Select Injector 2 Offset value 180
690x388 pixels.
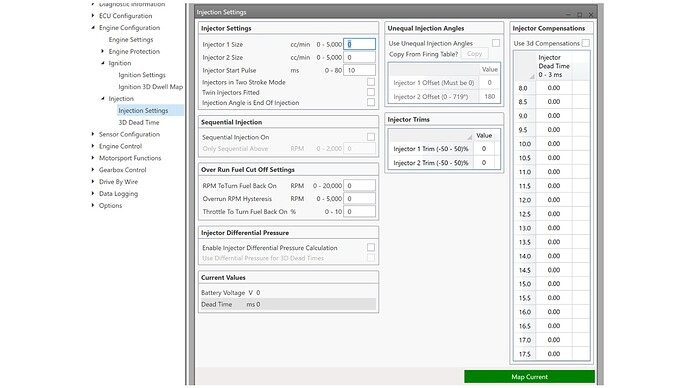(x=489, y=96)
